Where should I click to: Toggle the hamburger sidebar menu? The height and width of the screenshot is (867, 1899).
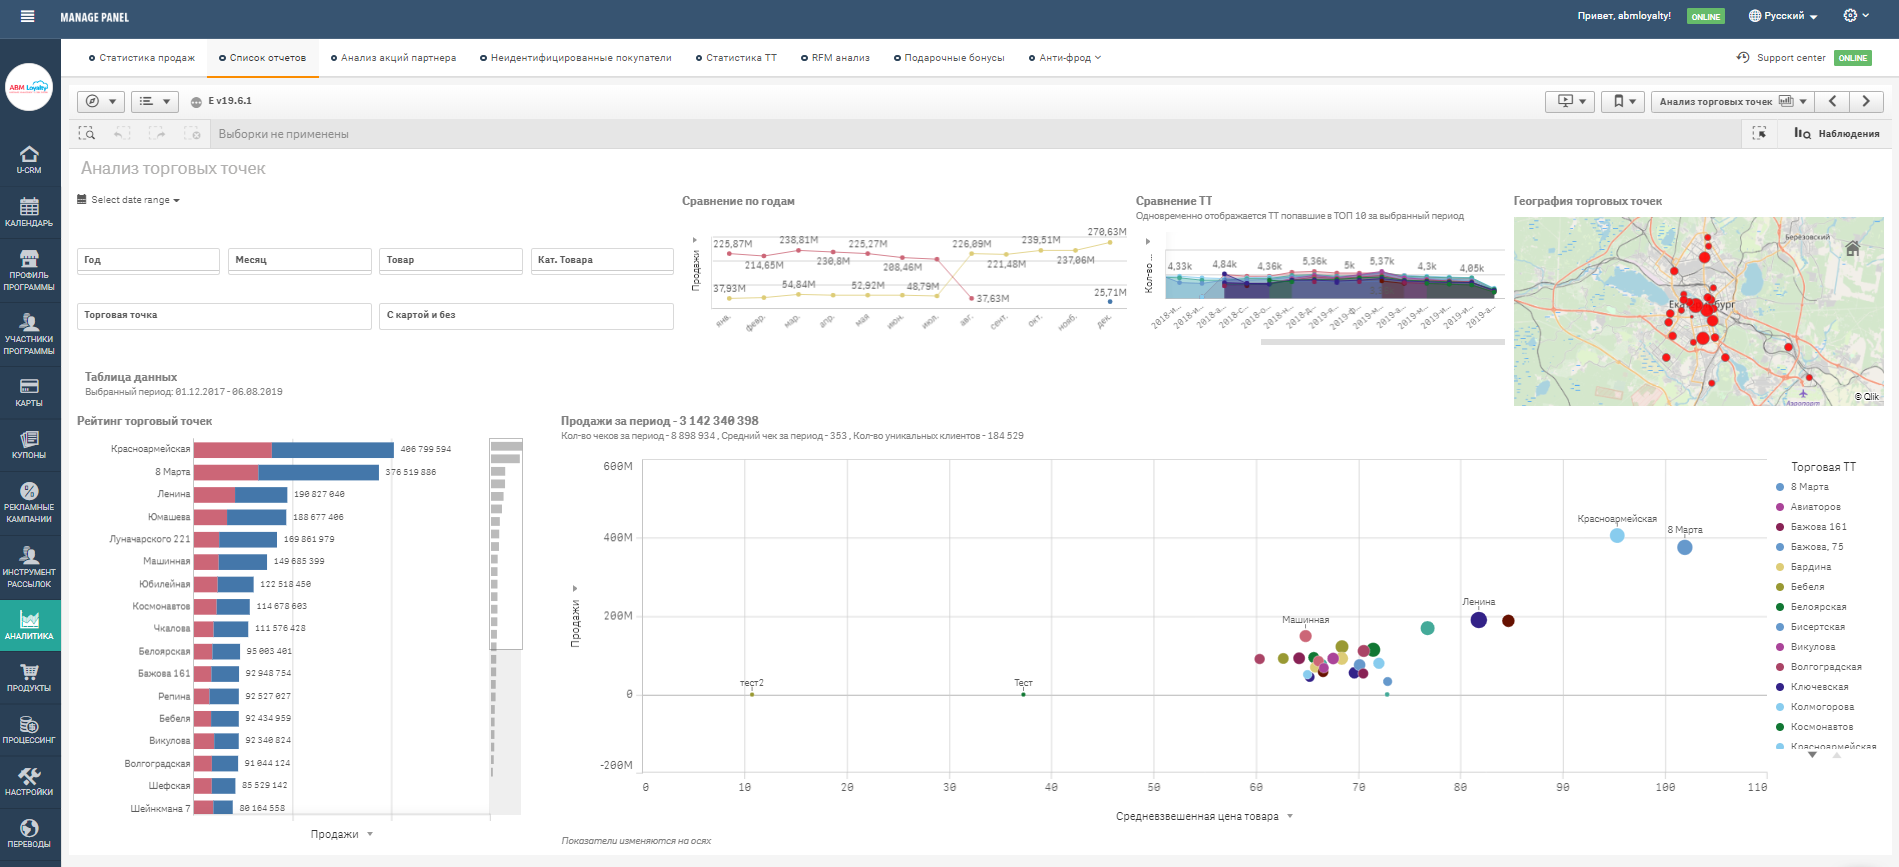pos(27,16)
